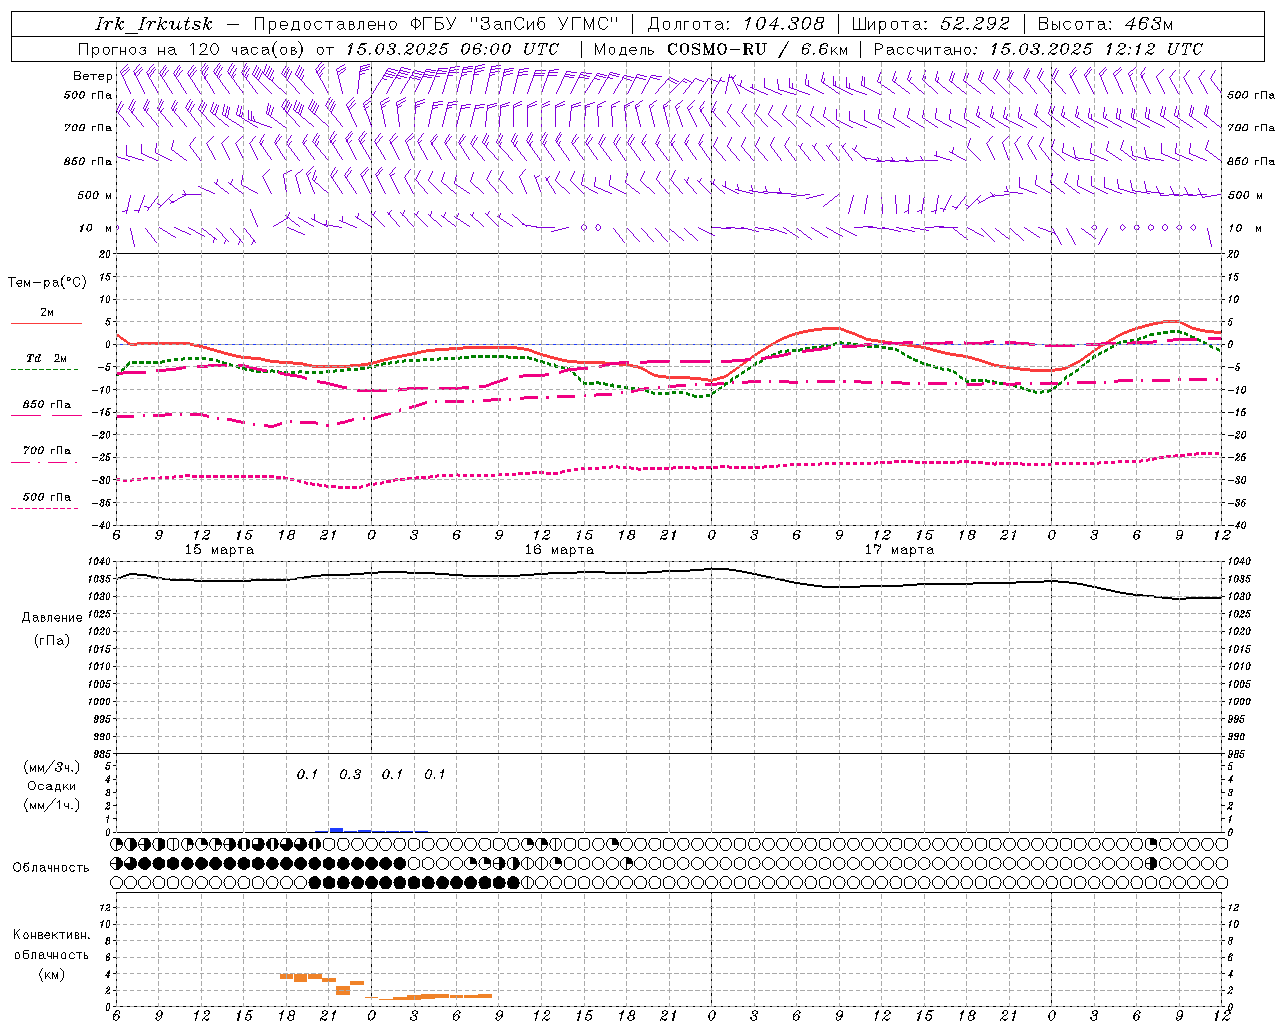The width and height of the screenshot is (1280, 1024).
Task: Click the dotted 500 гПа temperature legend entry
Action: point(46,498)
